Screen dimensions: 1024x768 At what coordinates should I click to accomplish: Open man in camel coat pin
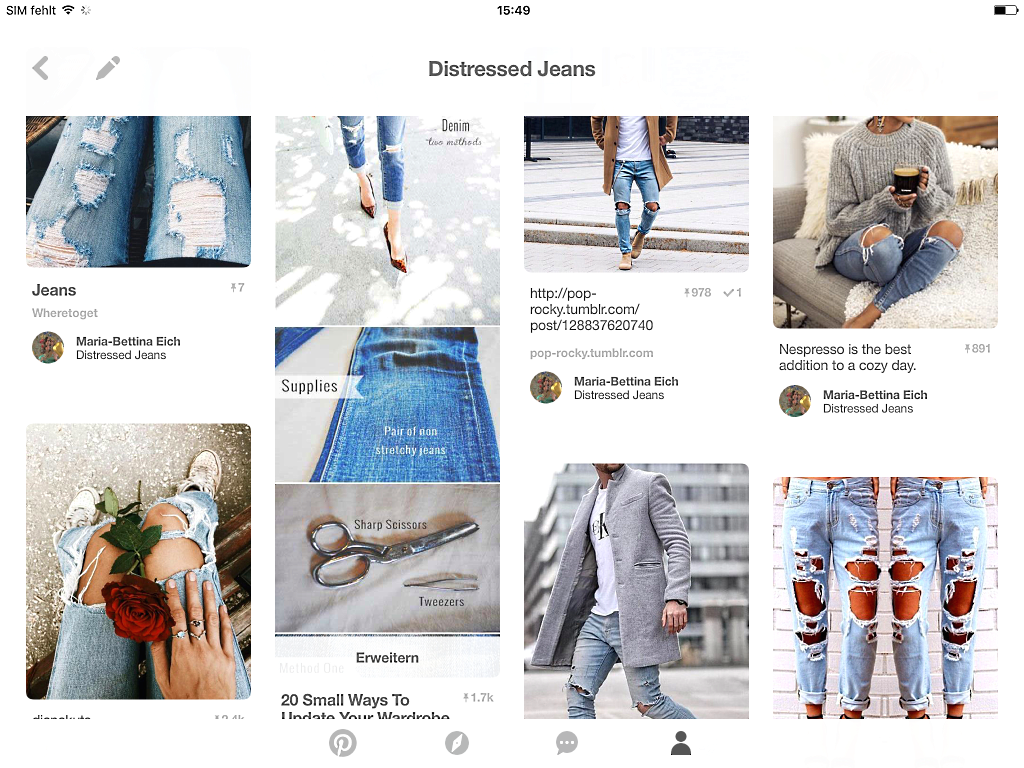[636, 194]
